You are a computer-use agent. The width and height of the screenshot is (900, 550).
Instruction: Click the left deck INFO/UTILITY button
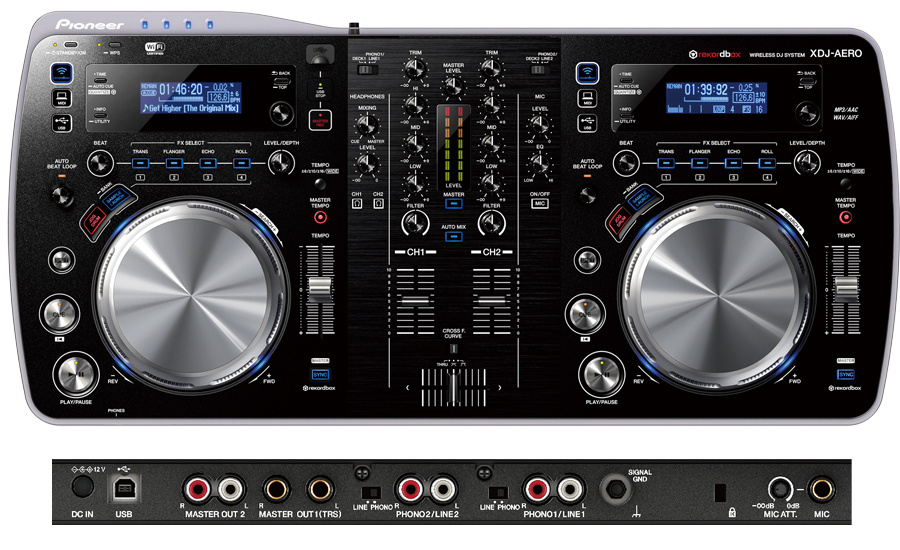point(100,115)
